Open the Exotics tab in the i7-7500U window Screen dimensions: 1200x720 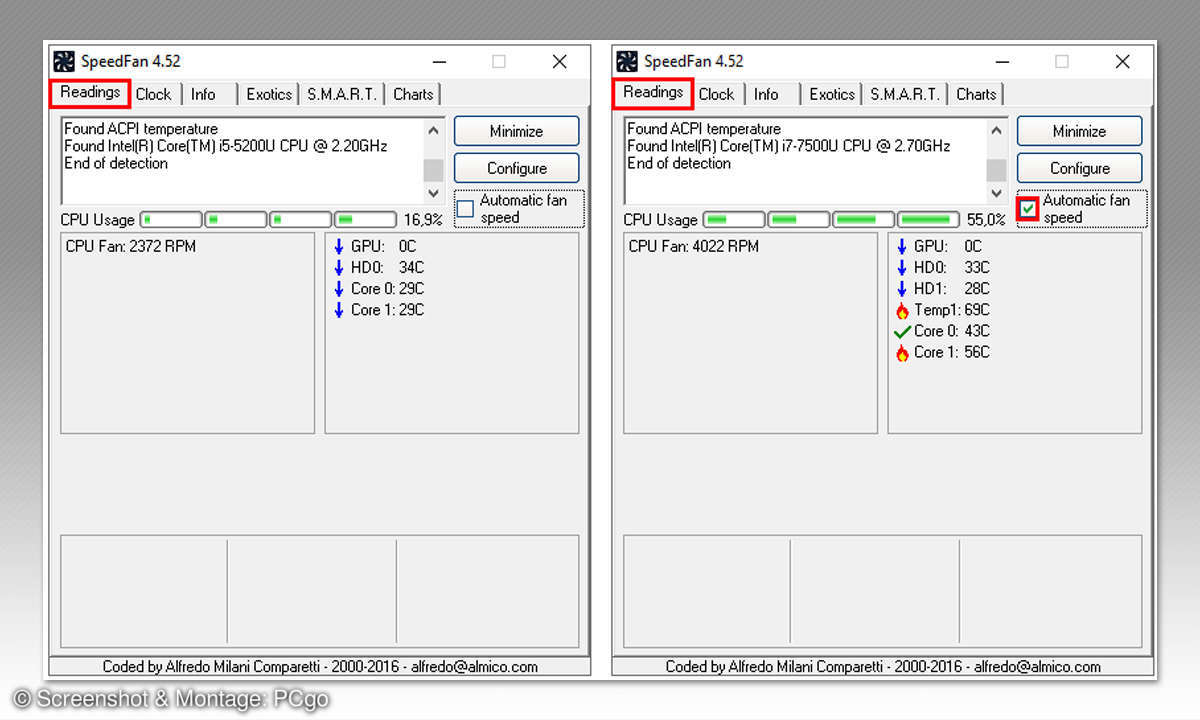click(x=832, y=95)
